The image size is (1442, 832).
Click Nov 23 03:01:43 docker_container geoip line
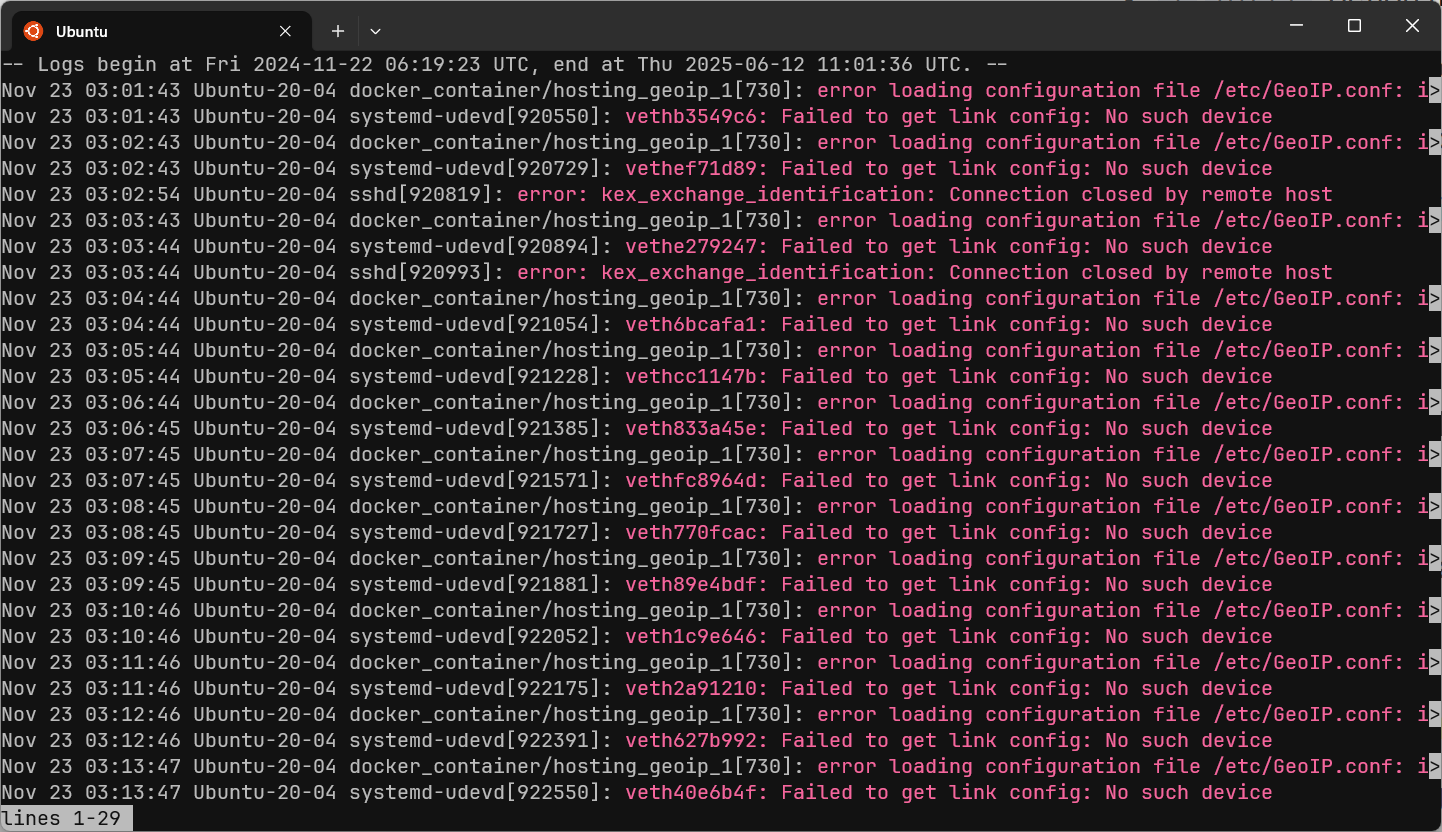pyautogui.click(x=721, y=90)
